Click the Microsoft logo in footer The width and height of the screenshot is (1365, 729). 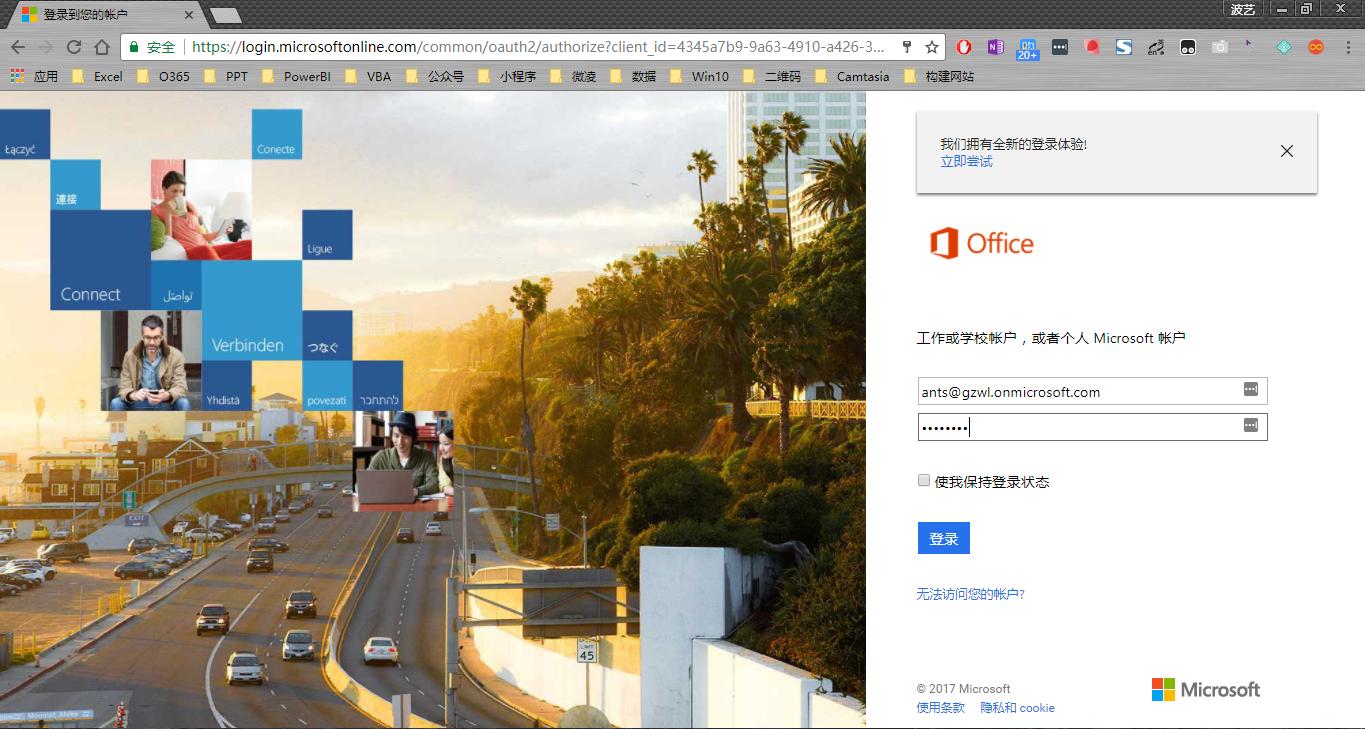[x=1206, y=689]
